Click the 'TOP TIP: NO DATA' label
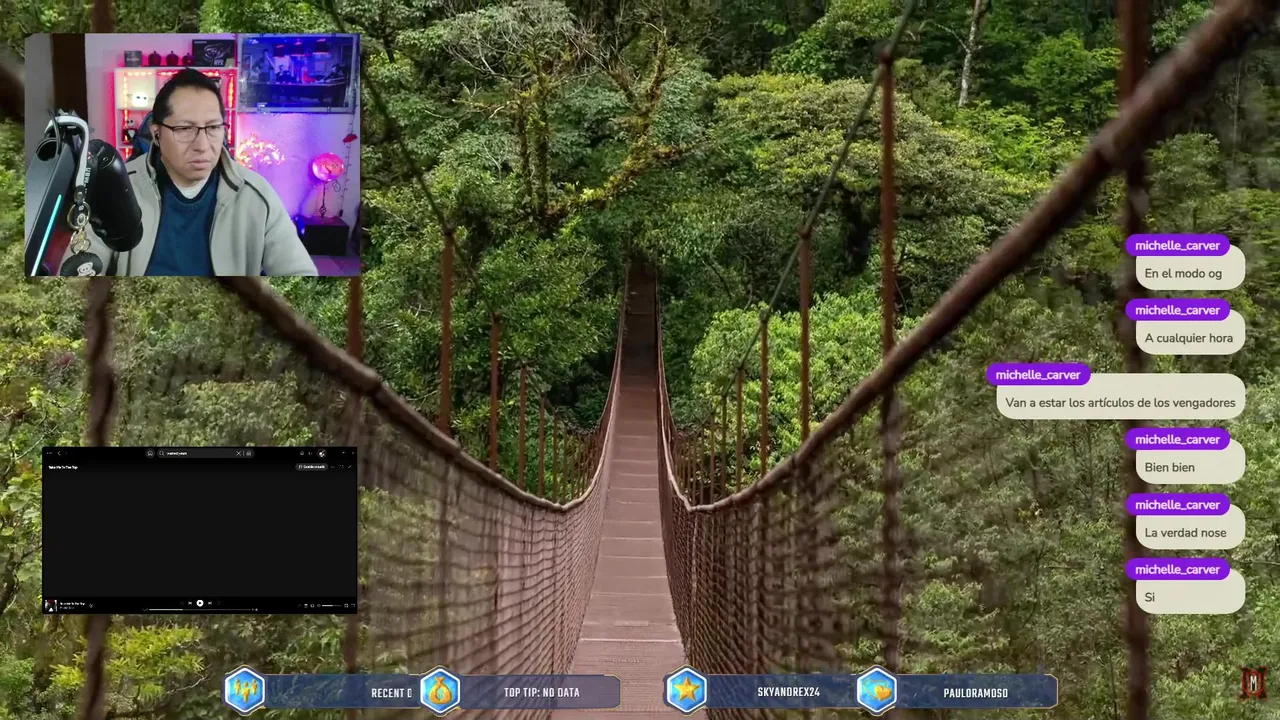The height and width of the screenshot is (720, 1280). tap(542, 693)
